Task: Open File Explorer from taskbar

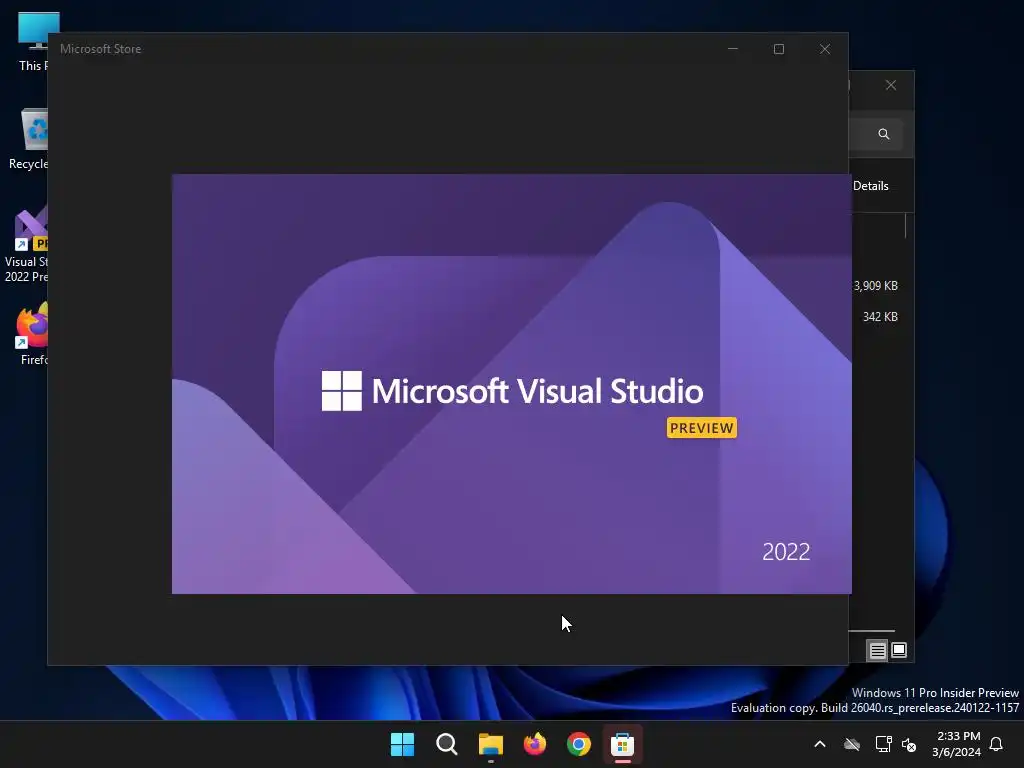Action: click(x=490, y=744)
